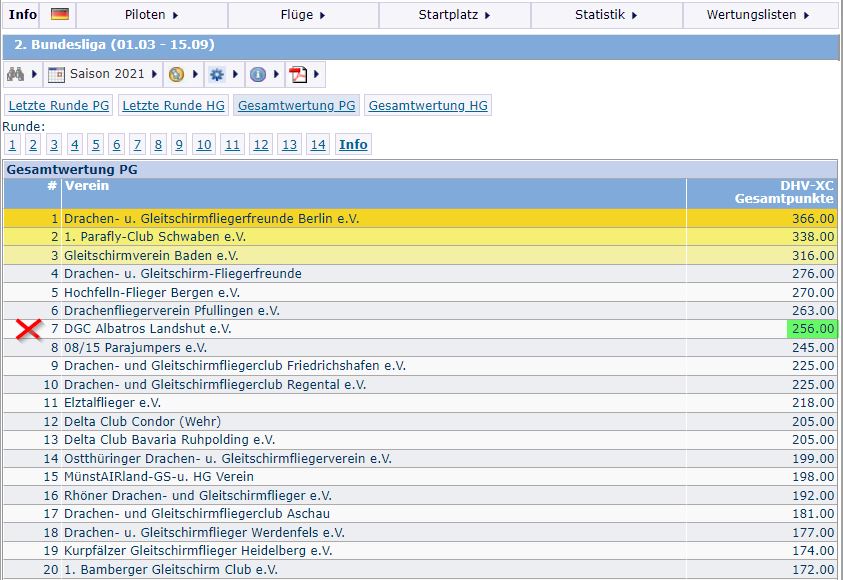
Task: Click the blue info circle icon
Action: [x=258, y=74]
